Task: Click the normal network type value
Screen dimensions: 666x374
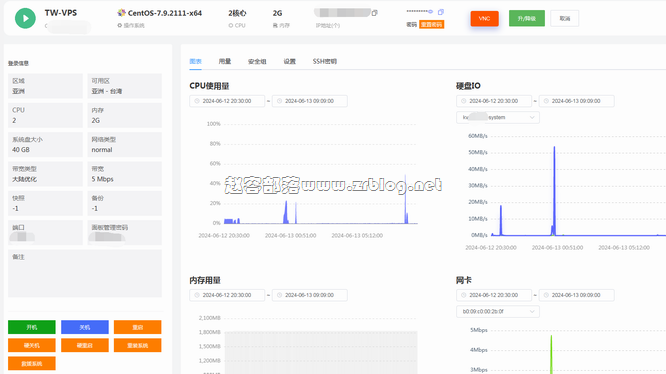Action: (x=102, y=150)
